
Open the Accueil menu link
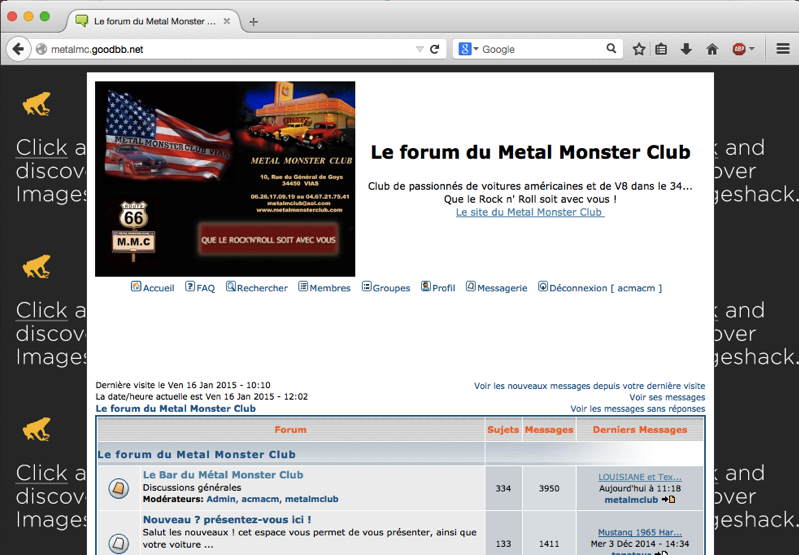point(158,288)
